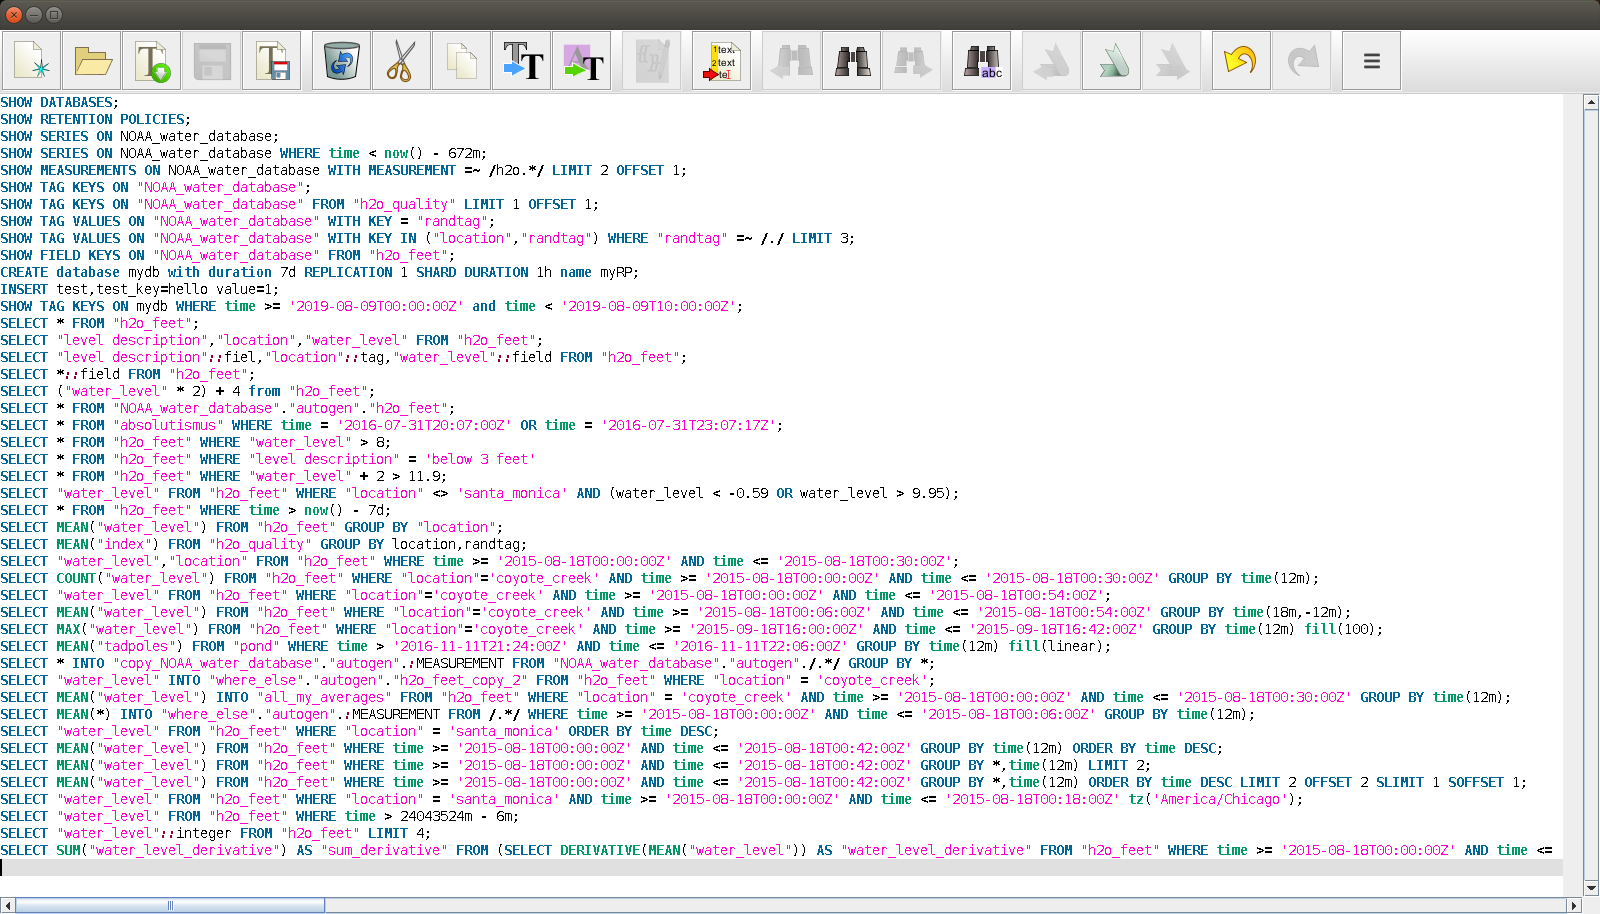
Task: Toggle the numbered lines go-to icon
Action: [721, 61]
